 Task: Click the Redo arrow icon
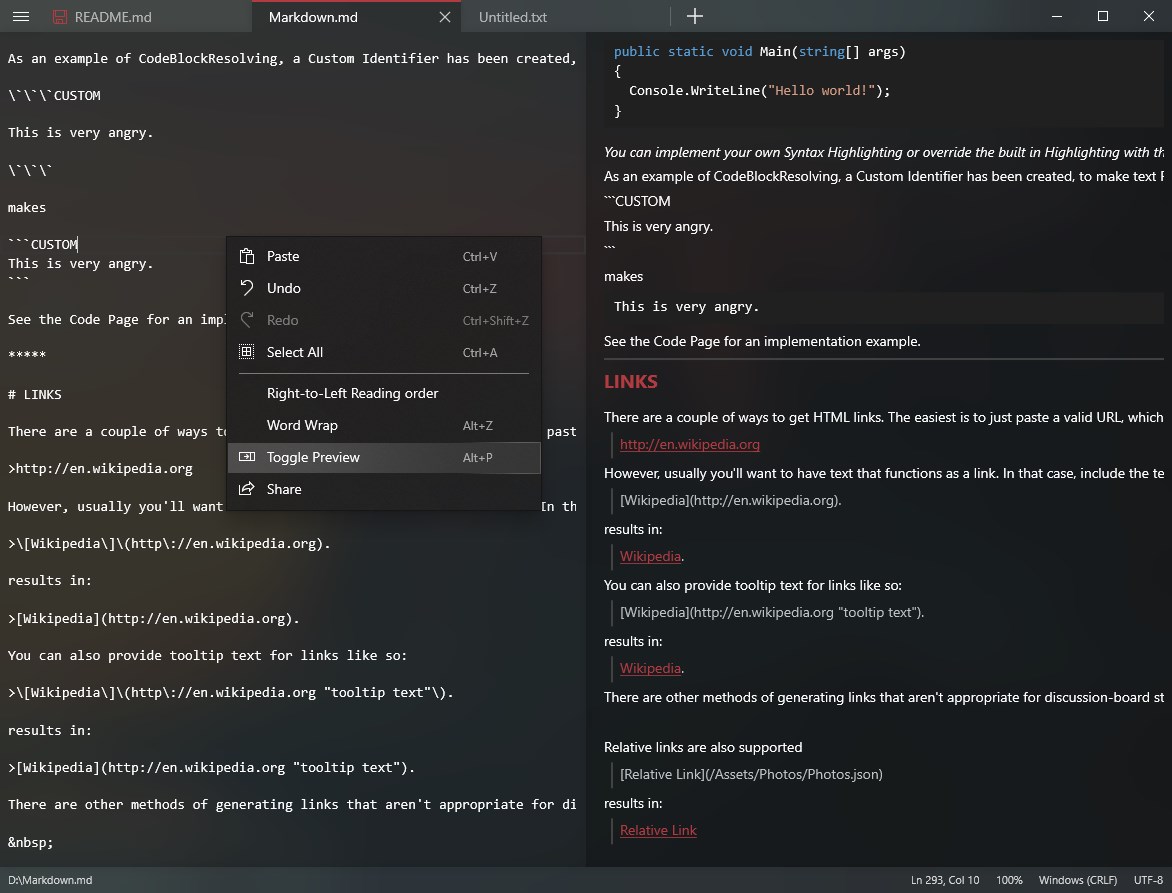coord(246,320)
